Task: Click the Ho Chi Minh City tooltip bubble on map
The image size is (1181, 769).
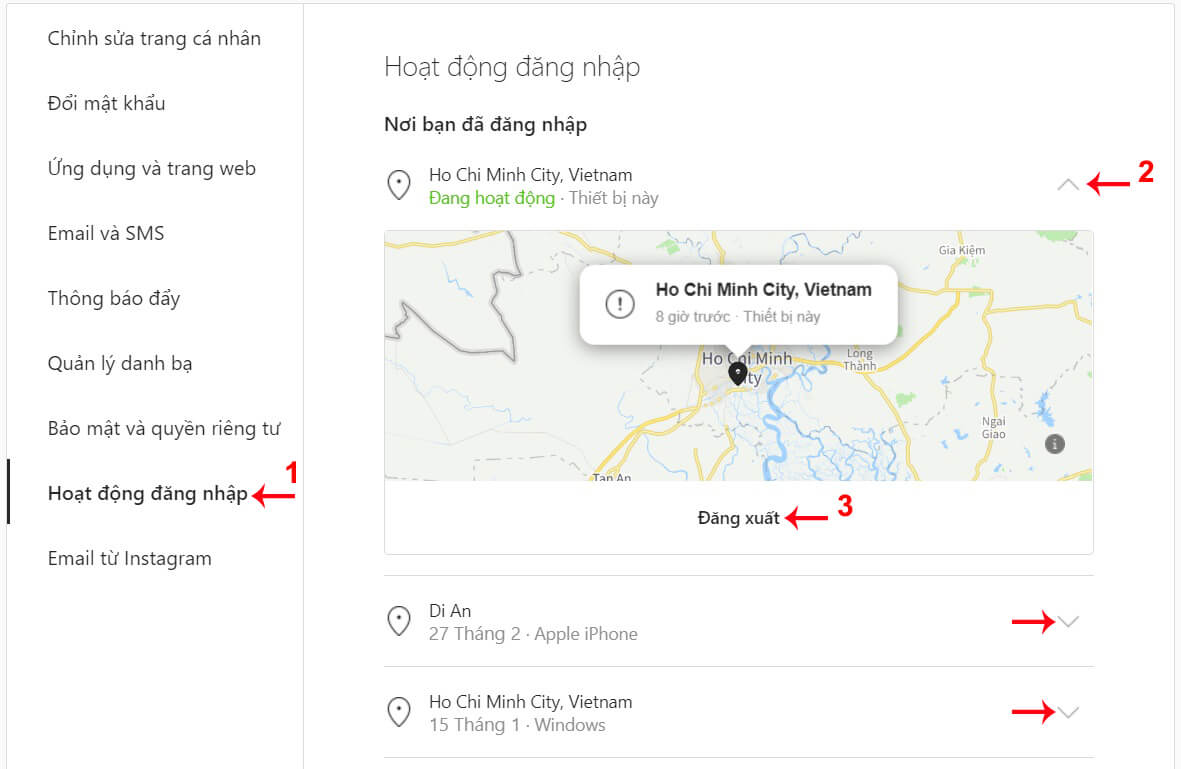Action: (738, 303)
